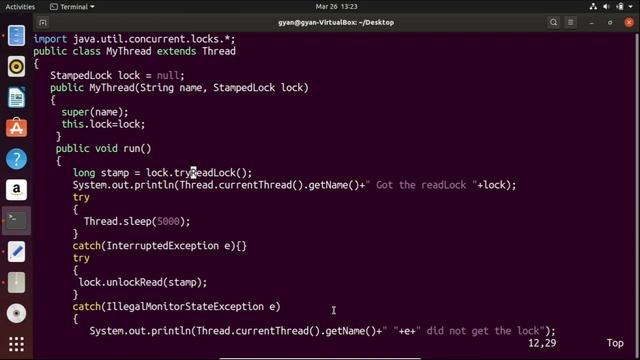
Task: Show Applications grid
Action: click(x=16, y=344)
